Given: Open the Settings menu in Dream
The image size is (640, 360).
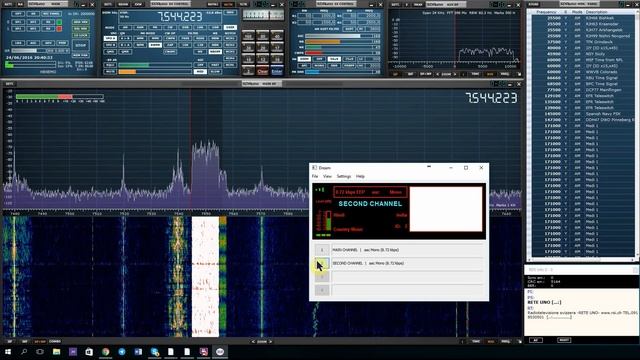Looking at the screenshot, I should [344, 176].
